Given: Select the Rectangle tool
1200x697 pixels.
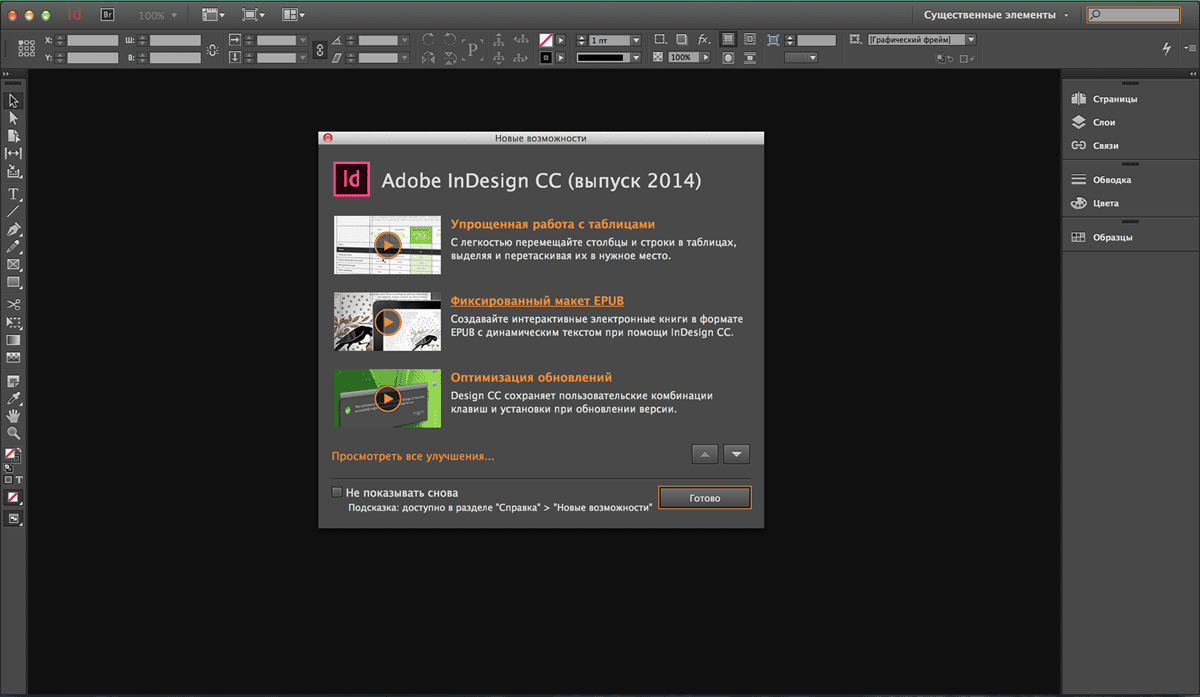Looking at the screenshot, I should pos(14,282).
